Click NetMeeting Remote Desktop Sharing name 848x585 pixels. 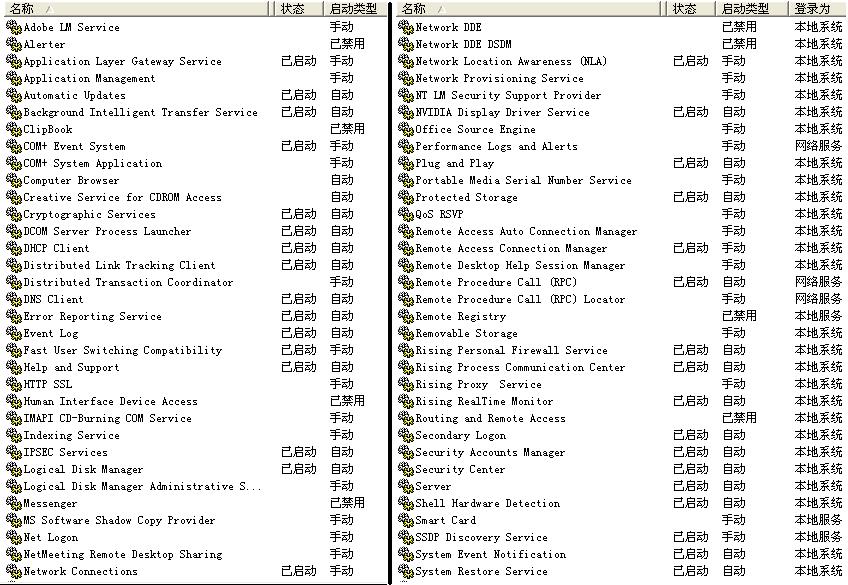123,554
